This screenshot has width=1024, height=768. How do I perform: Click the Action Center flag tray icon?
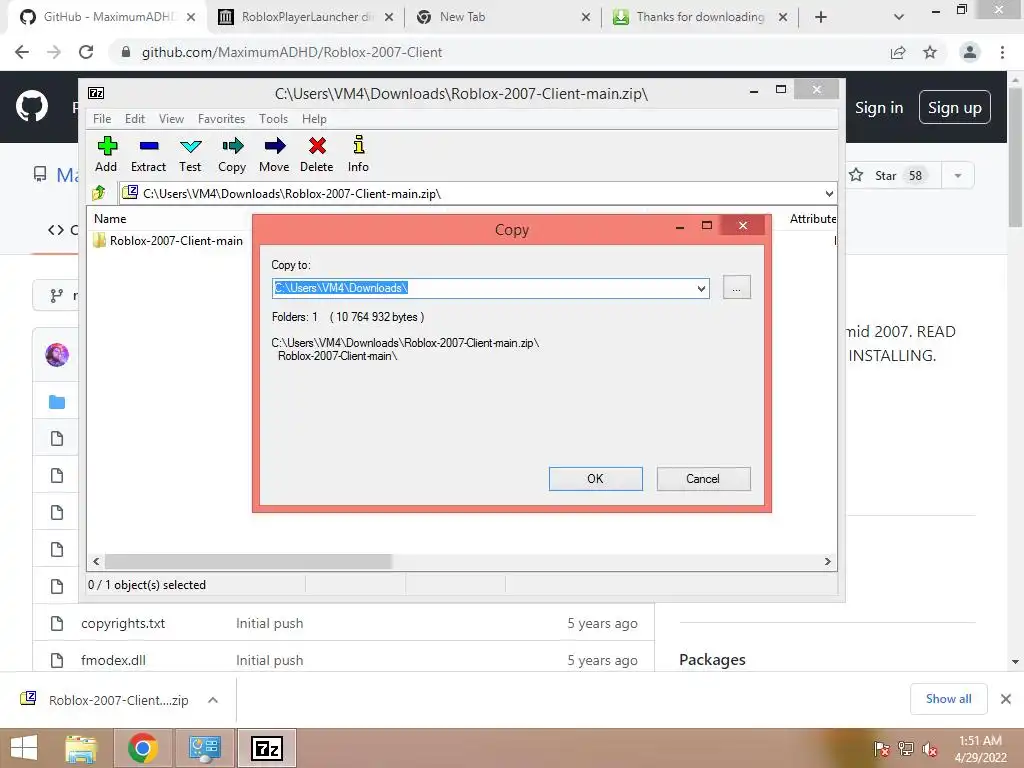882,749
